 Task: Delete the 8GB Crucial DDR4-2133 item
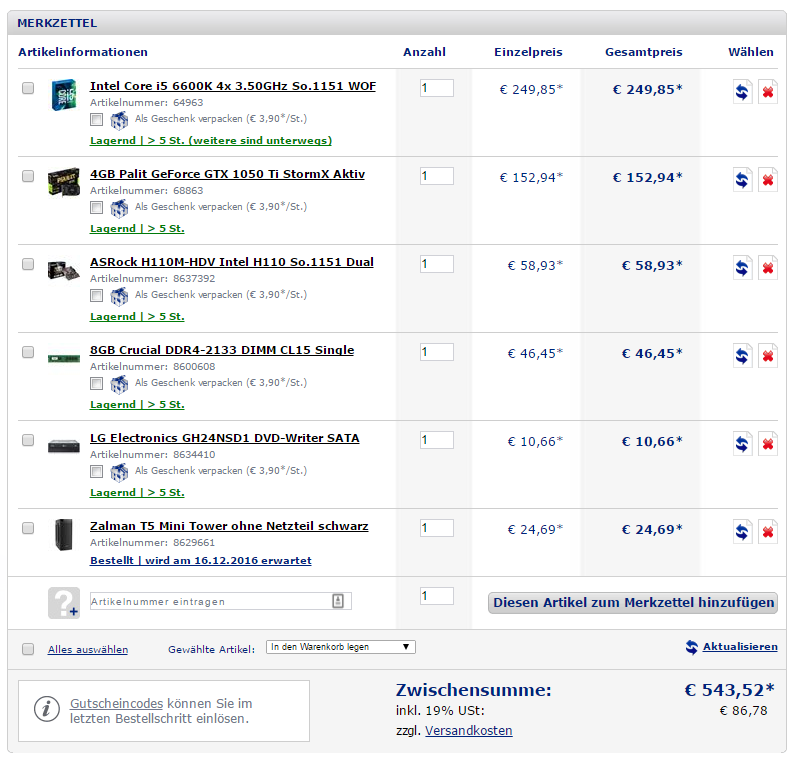pos(768,356)
